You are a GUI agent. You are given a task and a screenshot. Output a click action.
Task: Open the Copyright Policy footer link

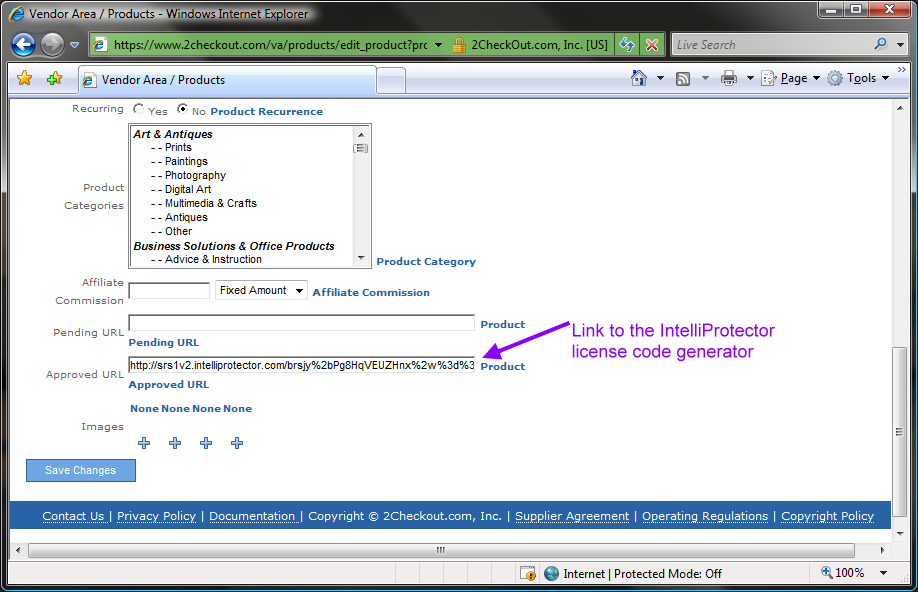827,516
